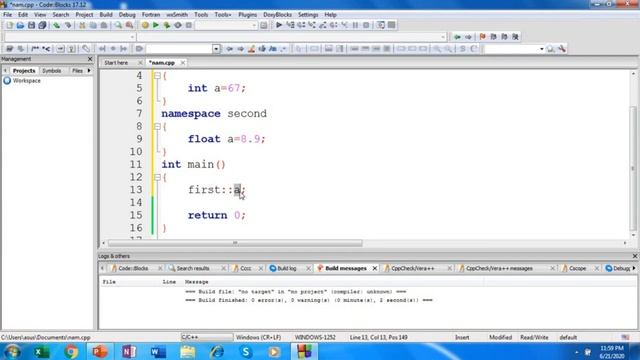The image size is (640, 360).
Task: Open the CppCheck/Vera++ messages tab
Action: pos(500,268)
